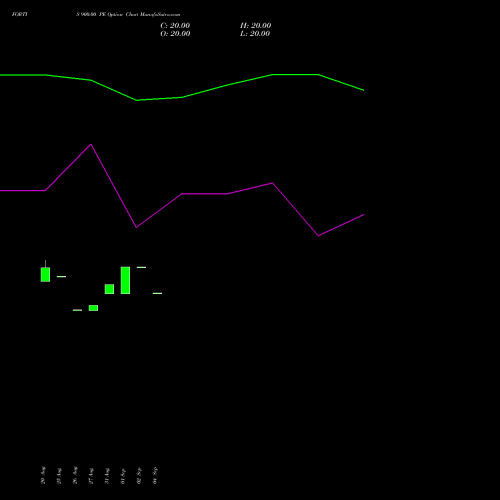Image resolution: width=500 pixels, height=500 pixels.
Task: Click the green candle above 31 Aug
Action: pyautogui.click(x=109, y=289)
